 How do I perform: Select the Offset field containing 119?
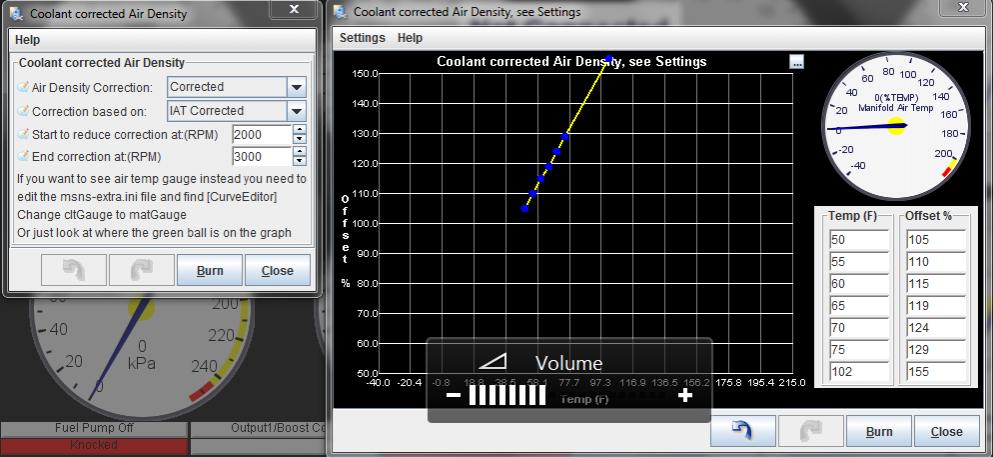pos(936,306)
